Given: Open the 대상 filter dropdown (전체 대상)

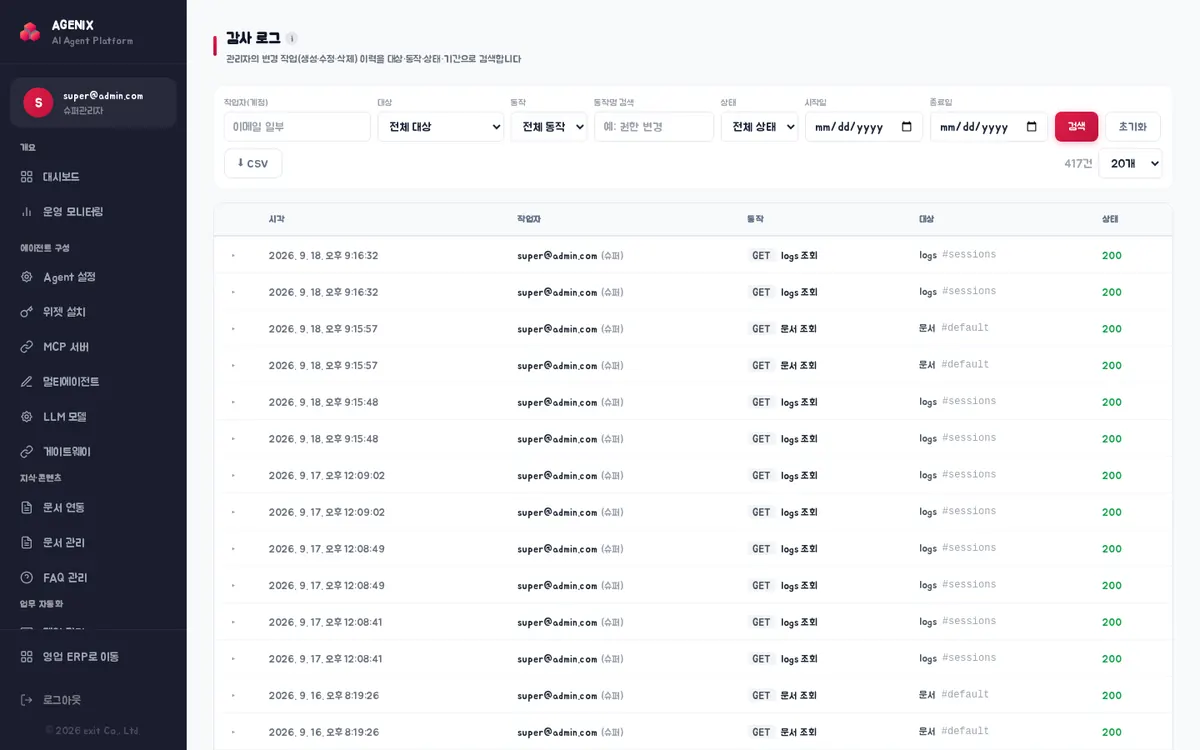Looking at the screenshot, I should 441,127.
